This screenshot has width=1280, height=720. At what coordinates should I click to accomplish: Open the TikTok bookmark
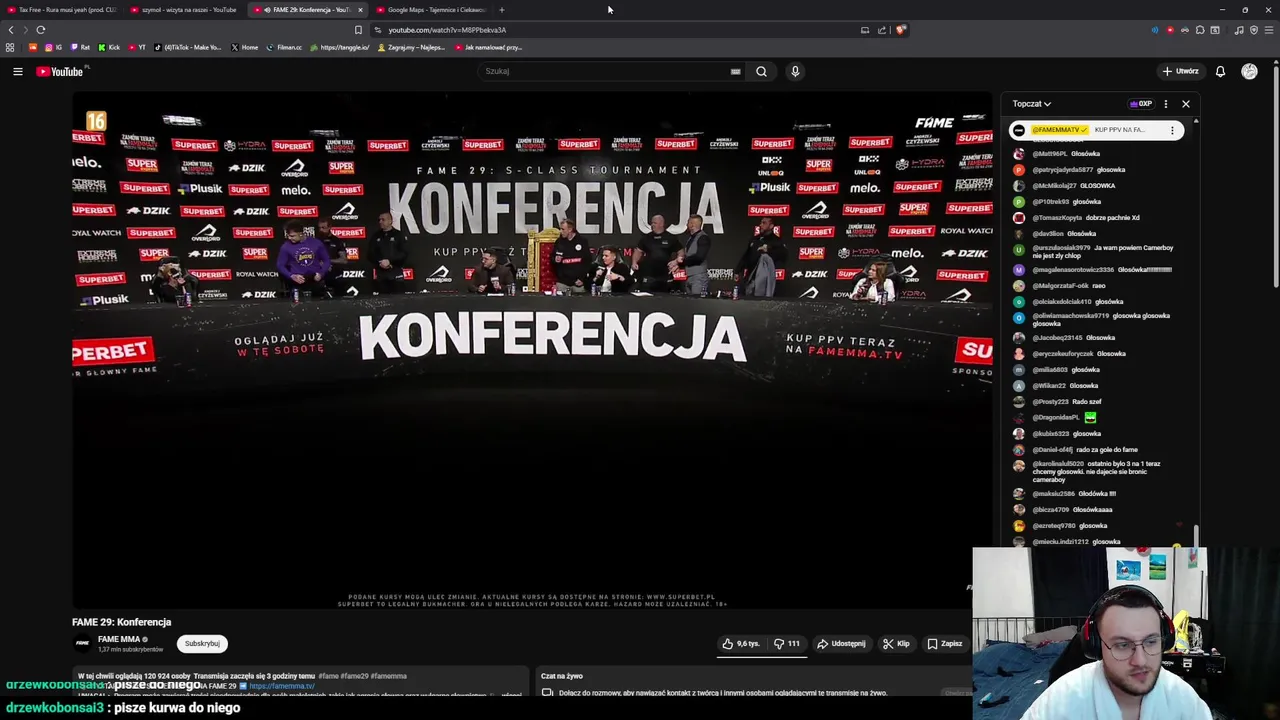188,47
